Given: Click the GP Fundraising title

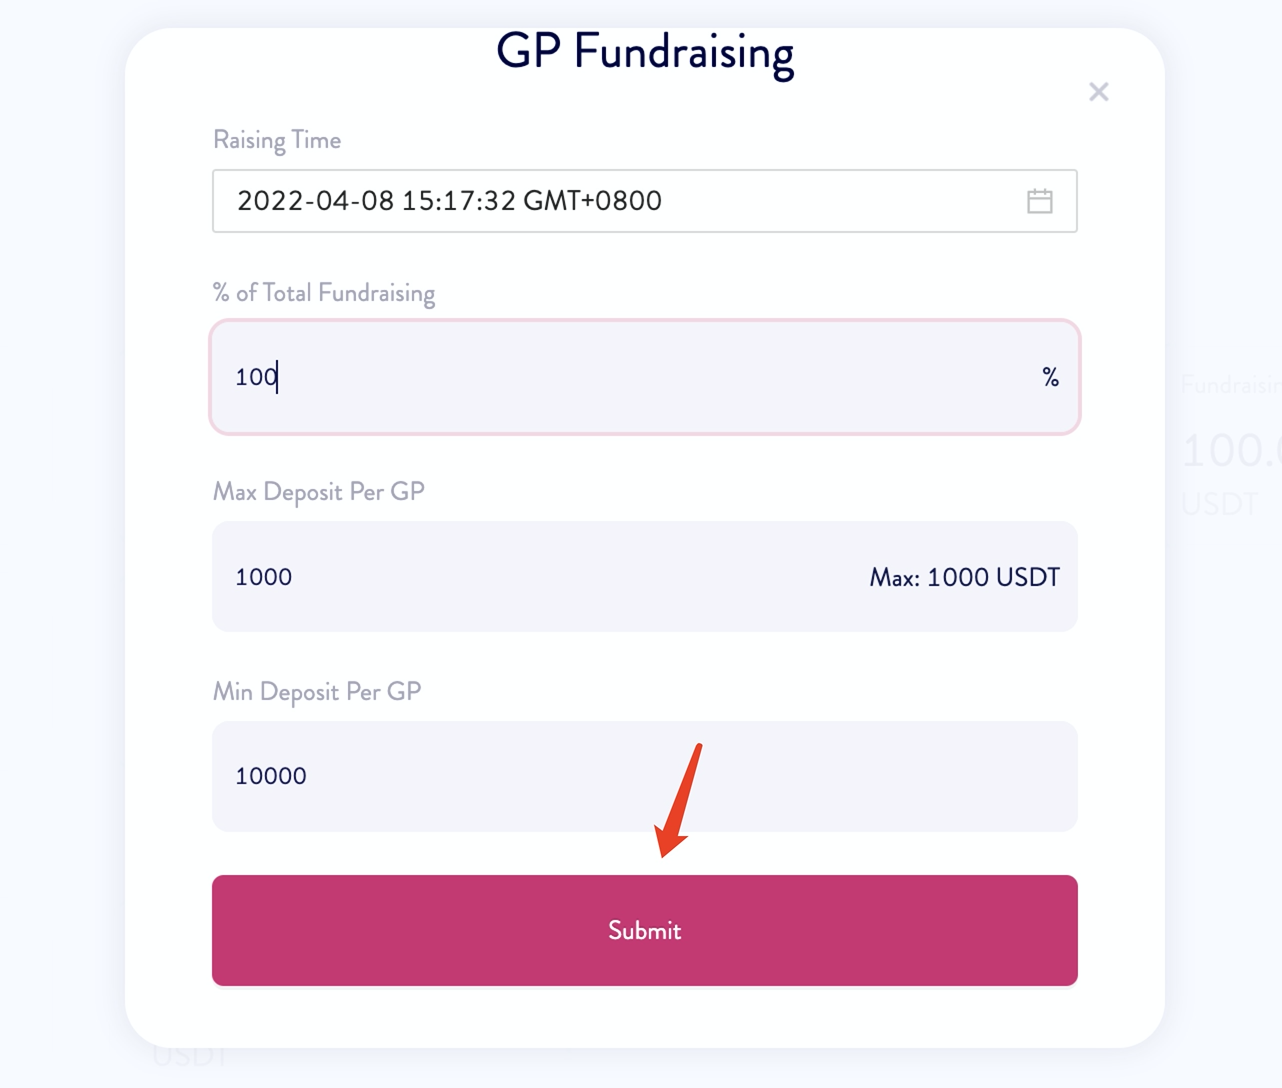Looking at the screenshot, I should click(x=645, y=52).
